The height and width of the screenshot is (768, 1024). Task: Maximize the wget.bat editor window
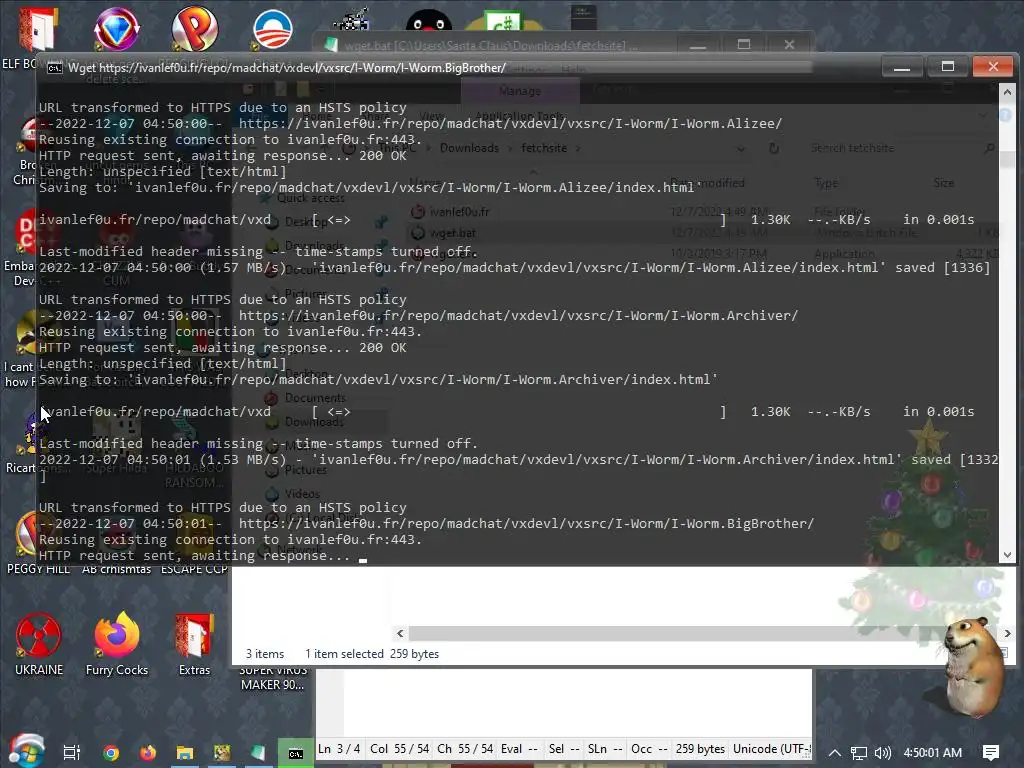(x=743, y=45)
